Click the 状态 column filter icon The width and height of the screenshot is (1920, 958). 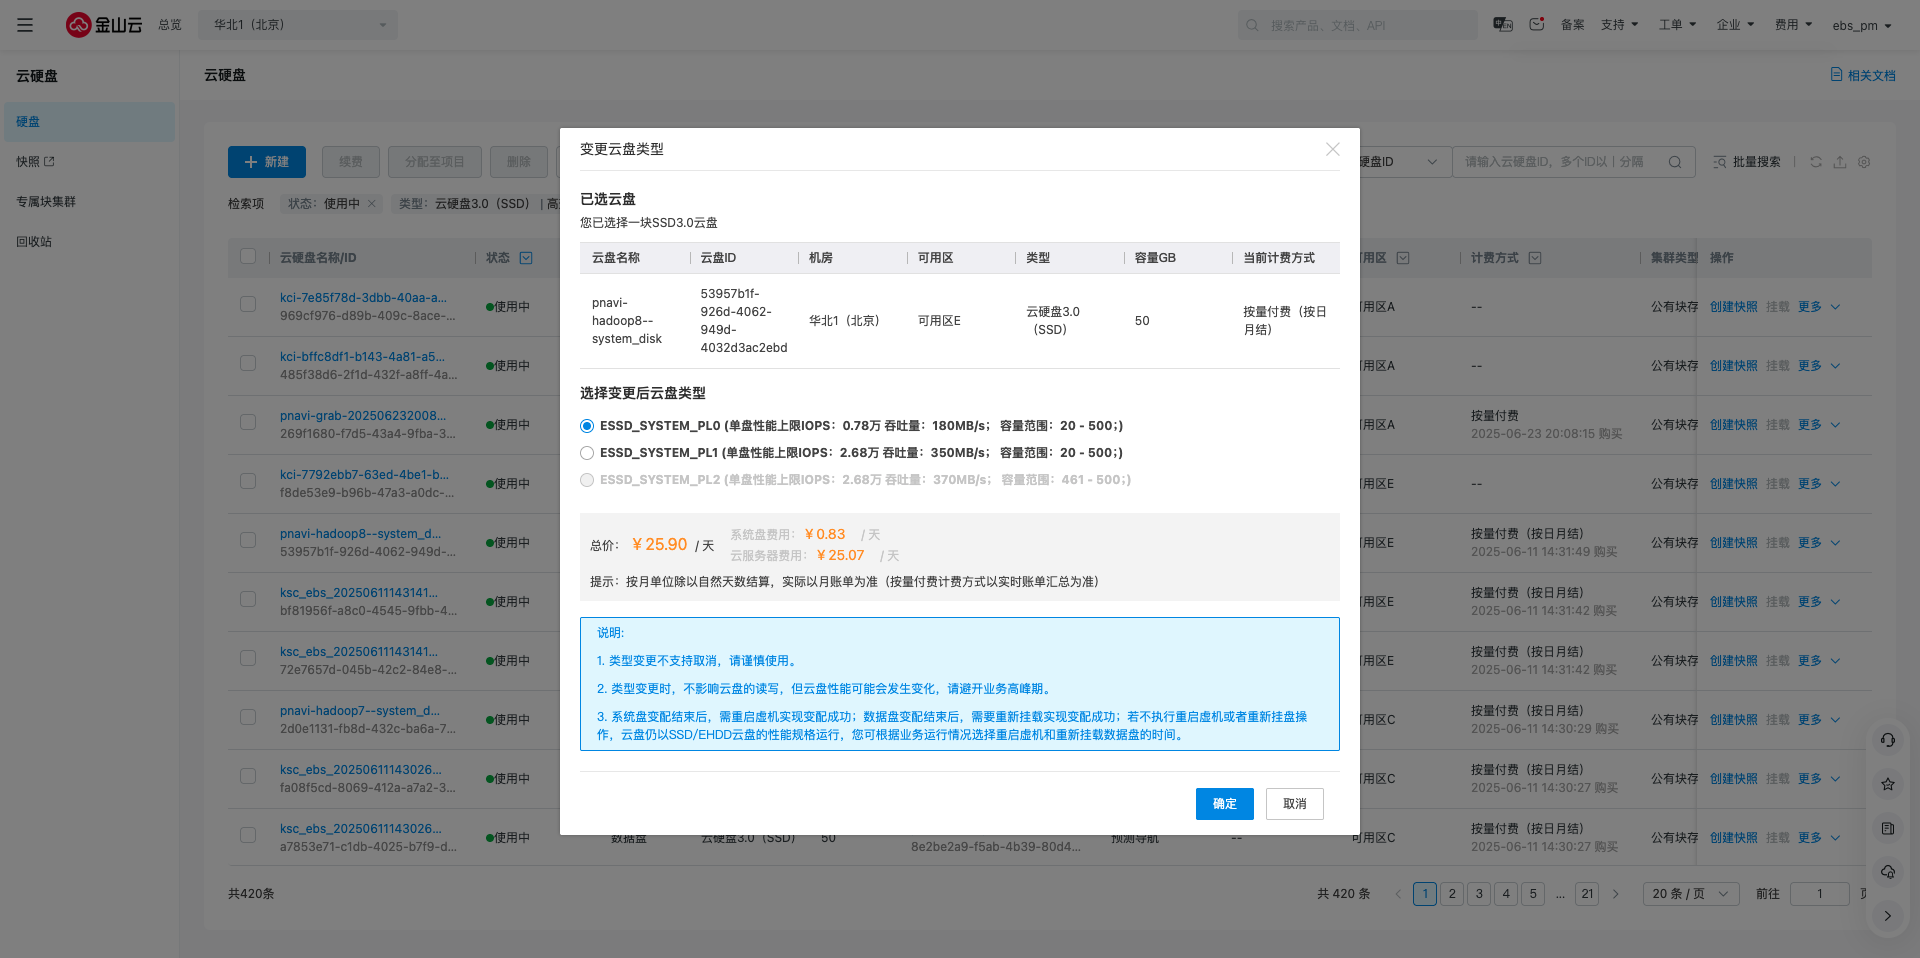pos(526,258)
